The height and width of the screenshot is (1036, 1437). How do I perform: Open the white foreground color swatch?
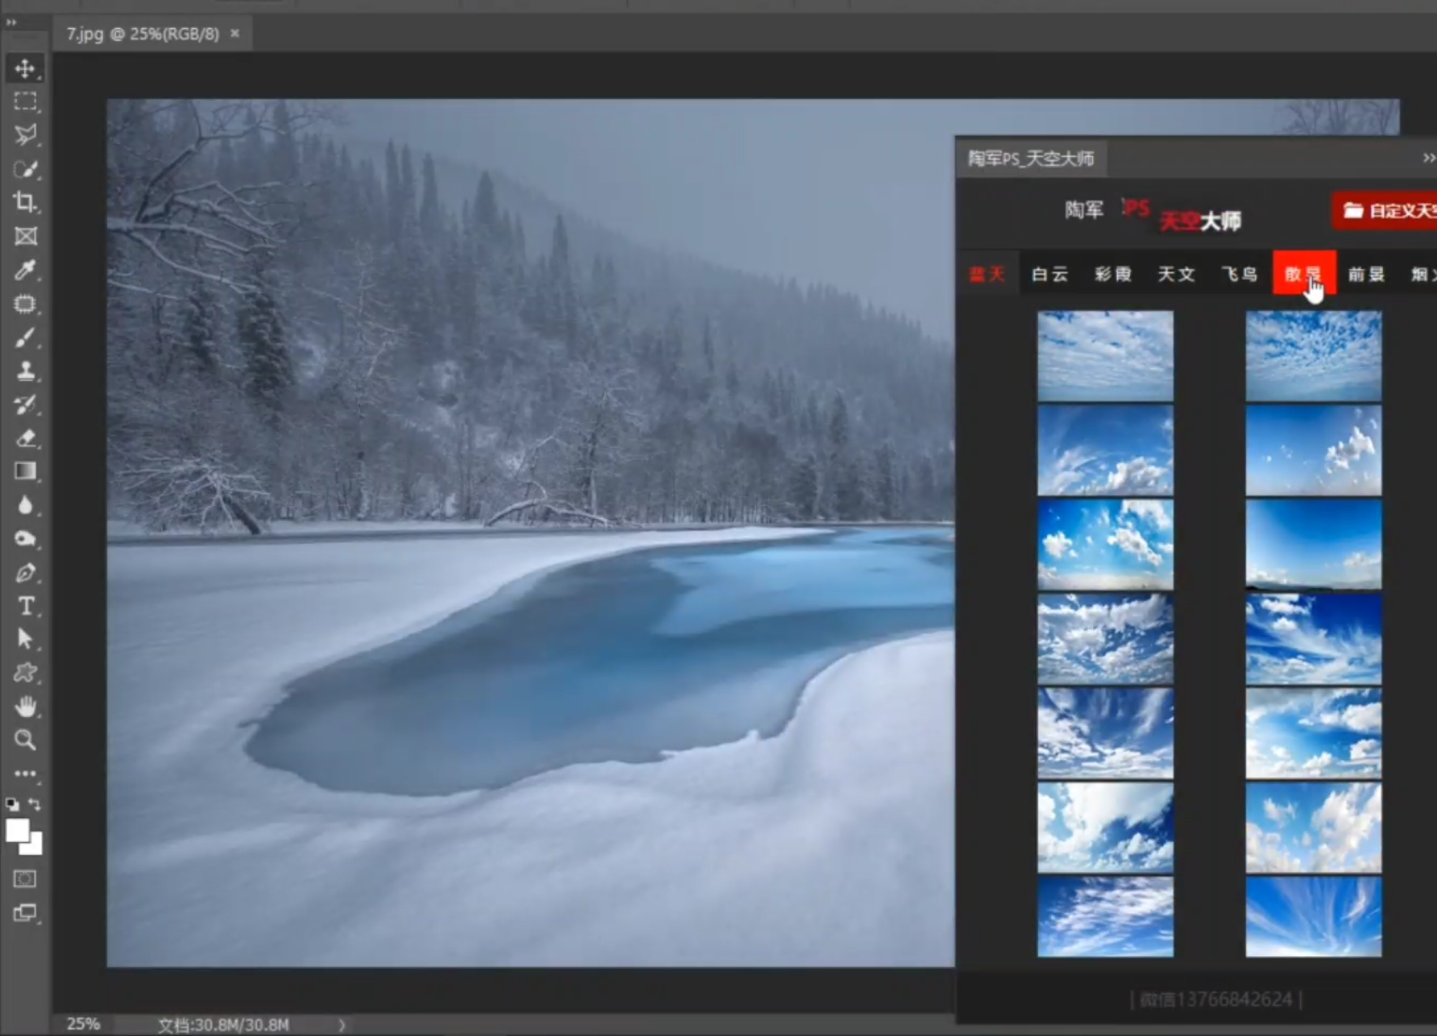pos(17,830)
